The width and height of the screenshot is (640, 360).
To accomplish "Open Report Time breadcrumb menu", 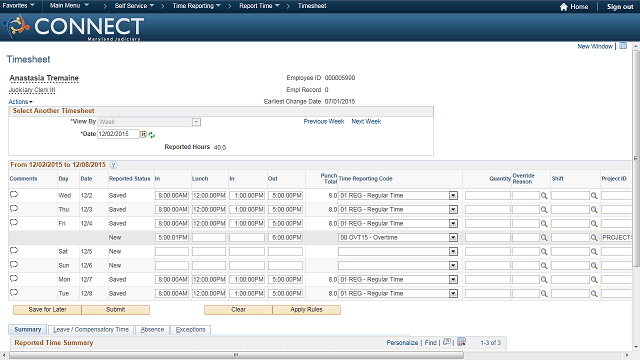I will tap(259, 6).
